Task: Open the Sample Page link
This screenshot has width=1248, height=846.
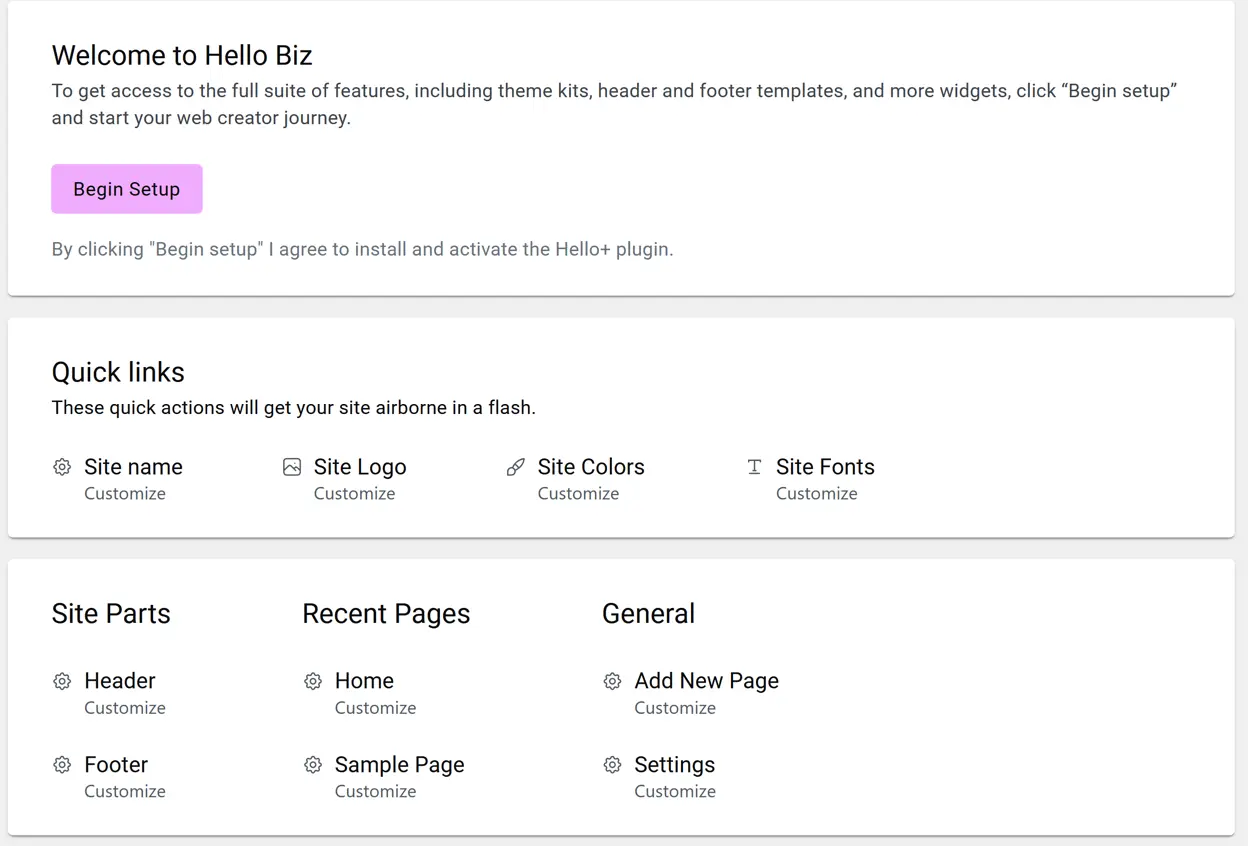Action: [399, 765]
